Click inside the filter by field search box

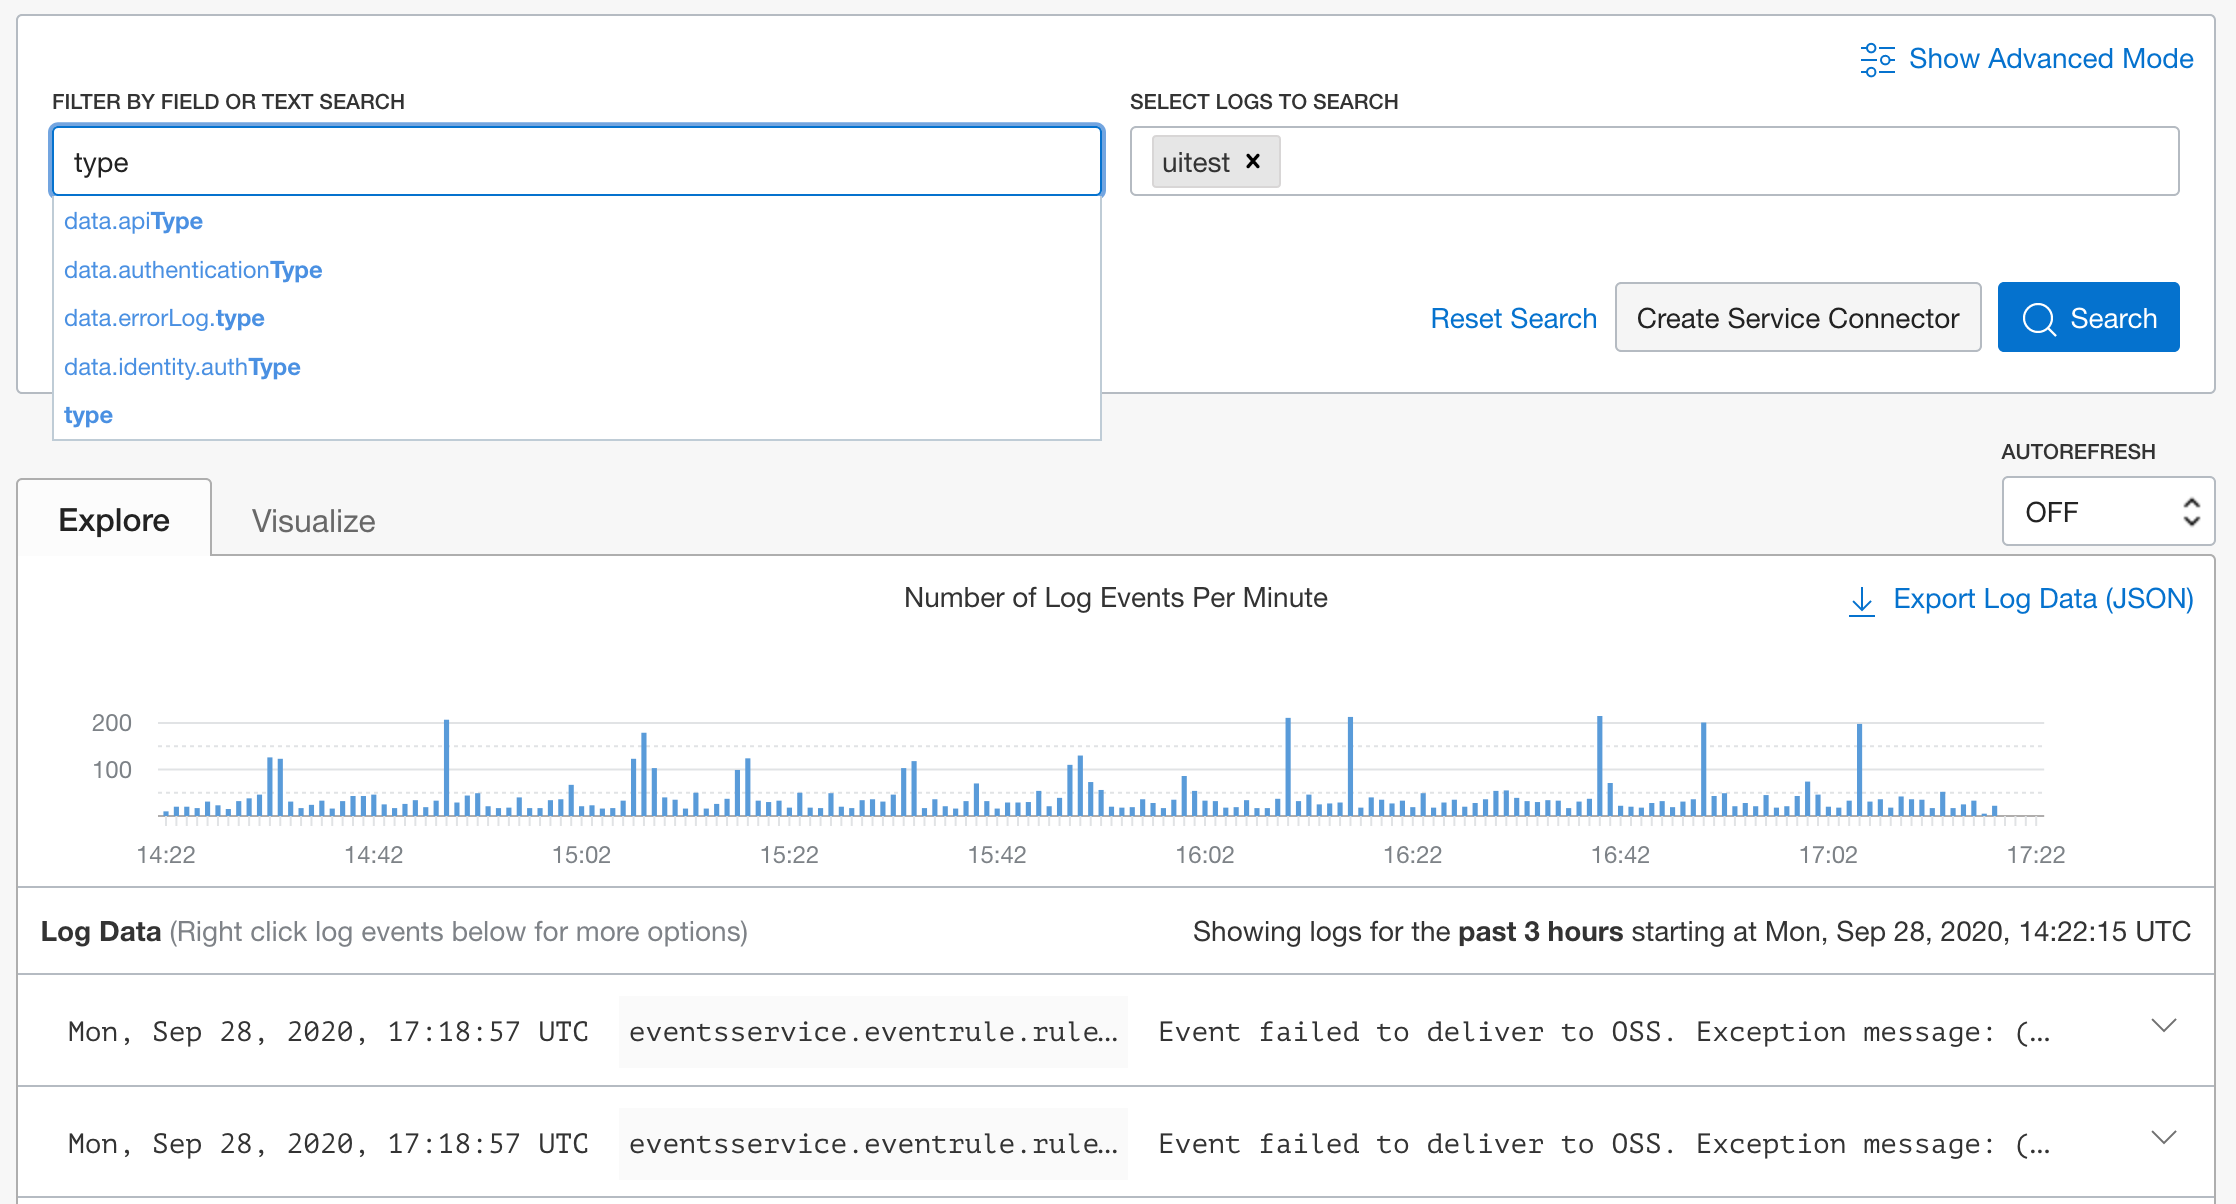(x=575, y=161)
